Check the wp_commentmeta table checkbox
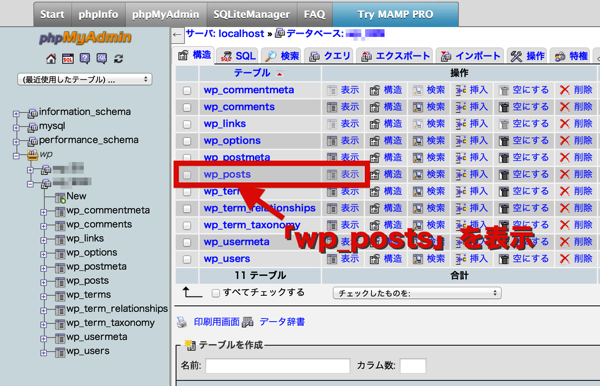 (187, 91)
